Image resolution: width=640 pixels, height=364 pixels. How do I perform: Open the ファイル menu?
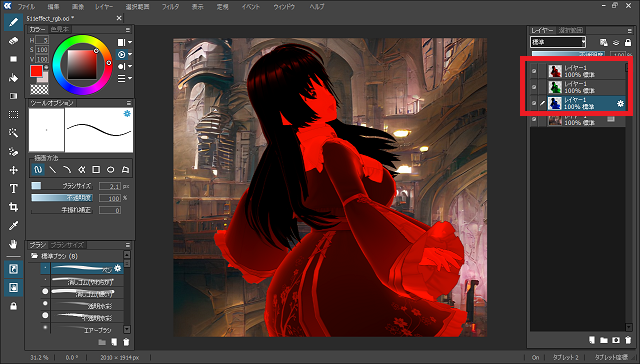pos(26,7)
